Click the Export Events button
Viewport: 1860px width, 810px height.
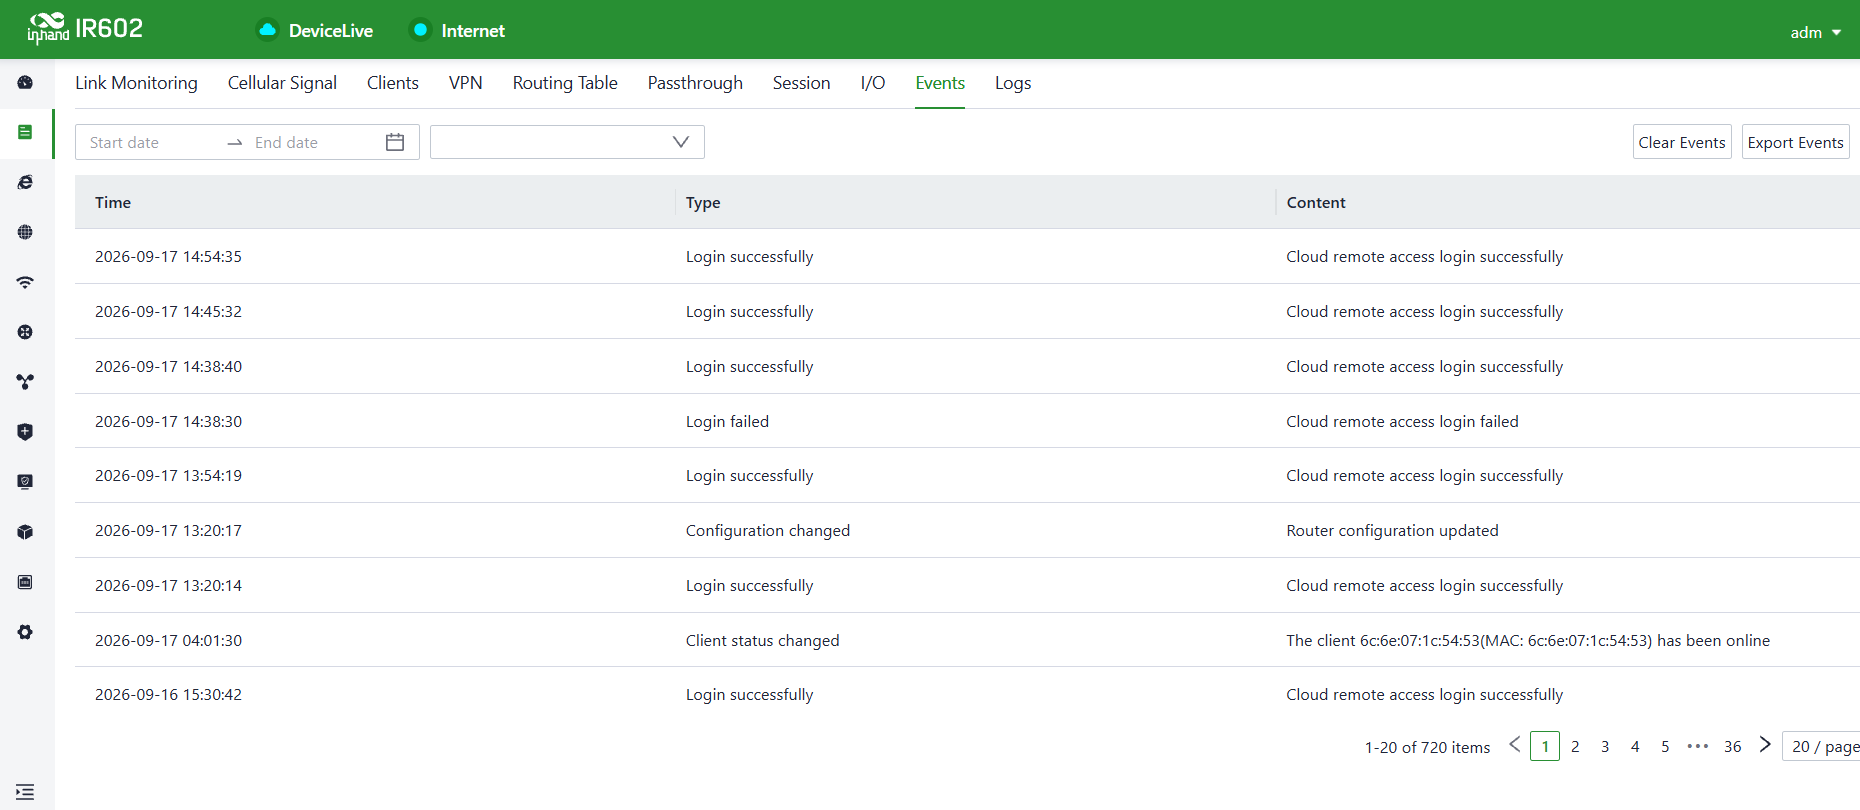click(1795, 142)
